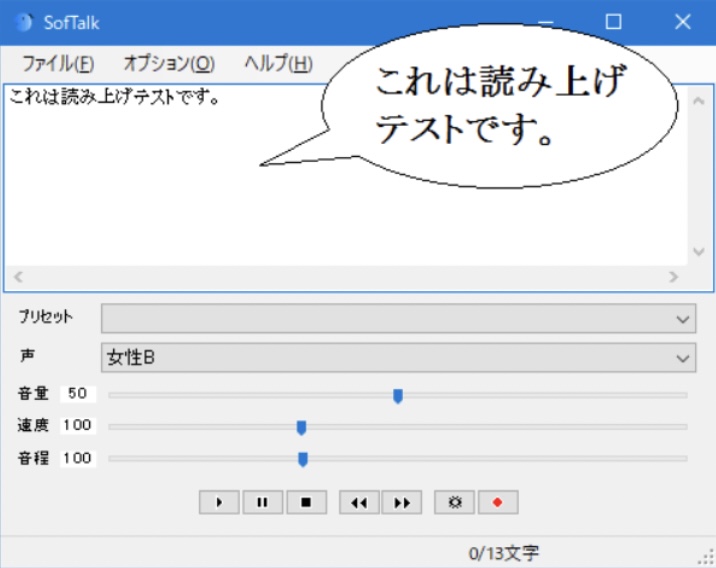
Task: Open the オプション(O) menu
Action: pos(169,63)
